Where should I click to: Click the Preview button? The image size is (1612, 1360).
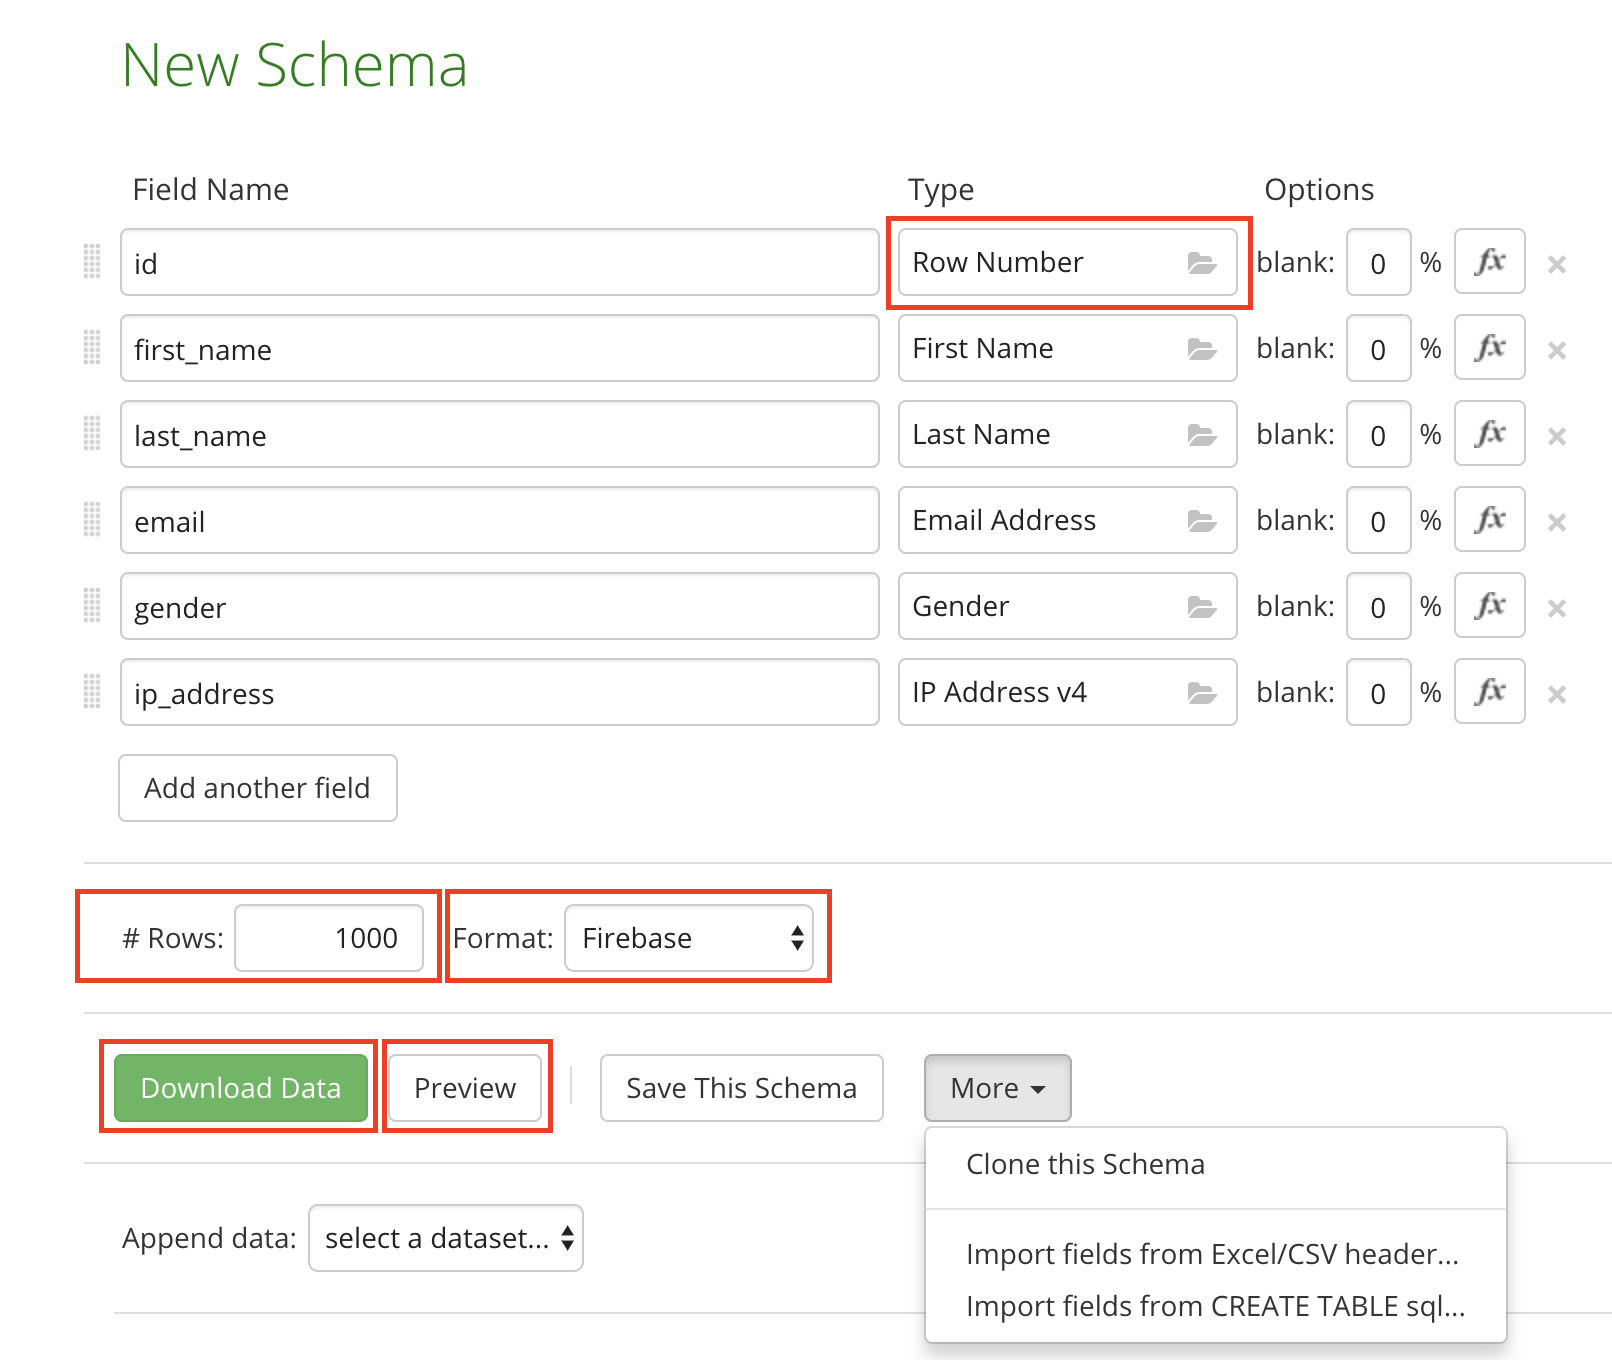465,1088
